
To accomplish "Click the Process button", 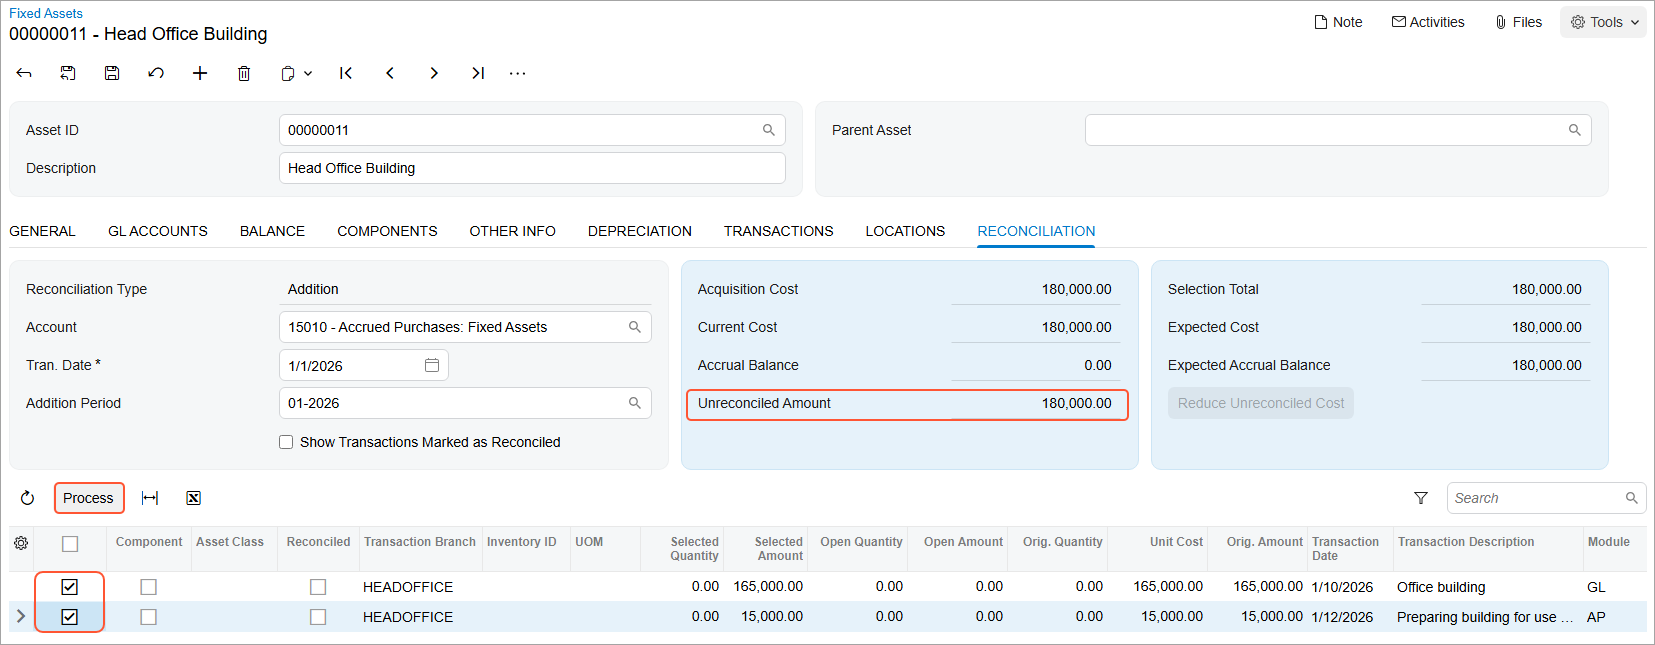I will tap(89, 498).
